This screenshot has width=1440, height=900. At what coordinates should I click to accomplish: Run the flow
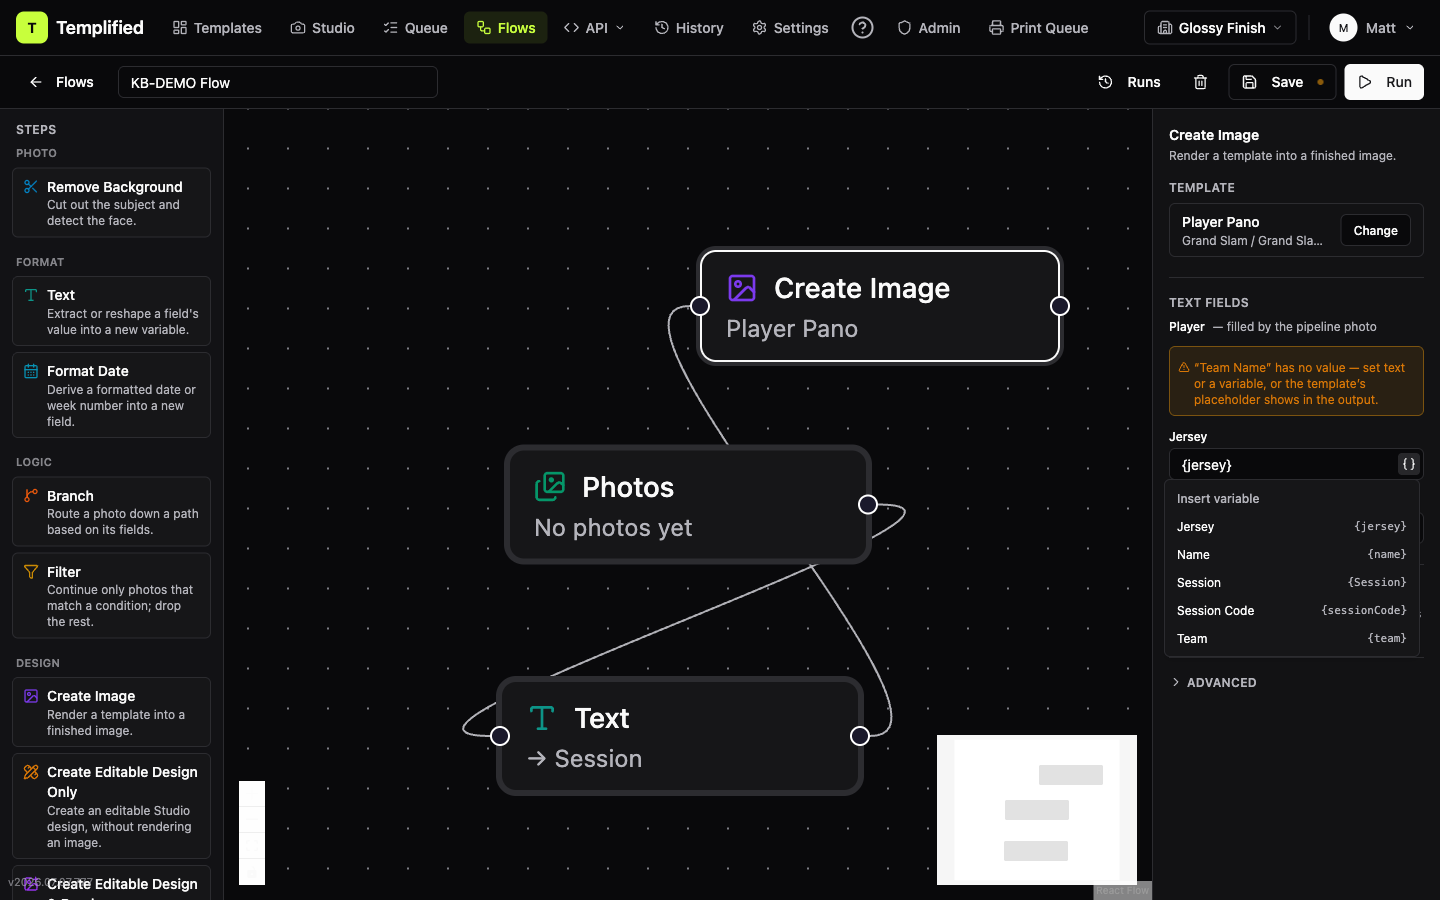pos(1384,82)
